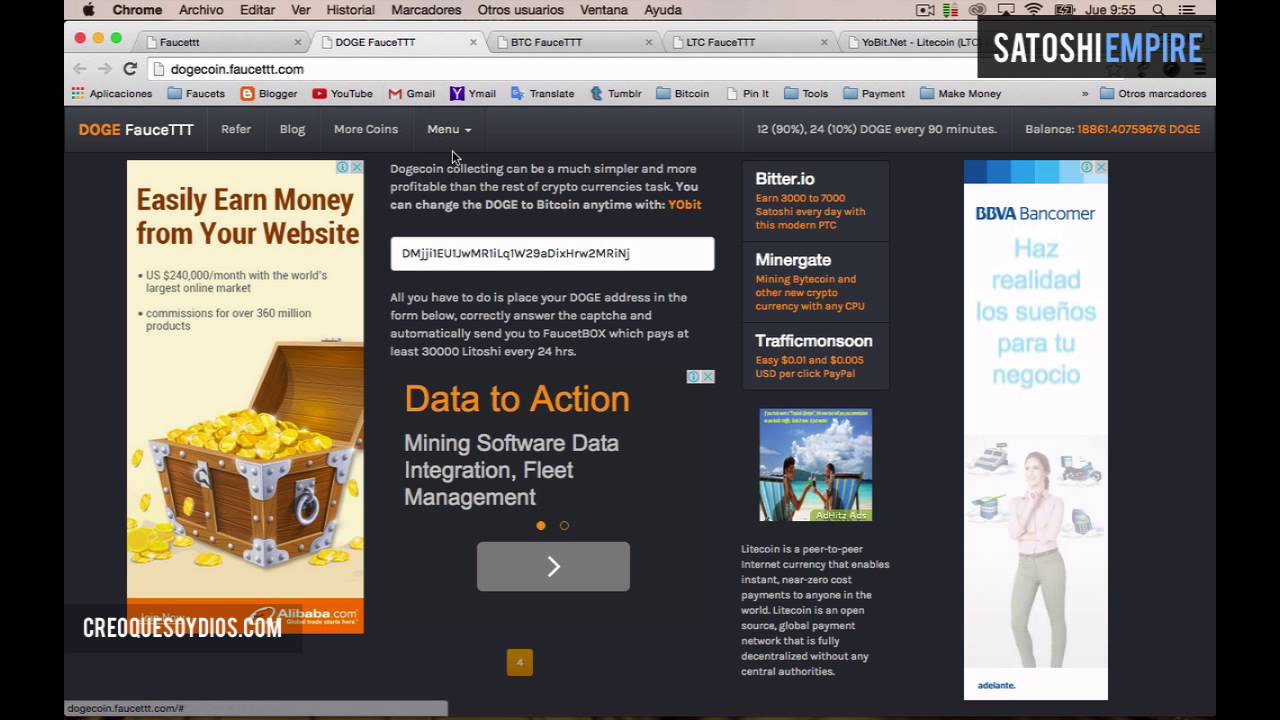Open the Faucets bookmark folder
Image resolution: width=1280 pixels, height=720 pixels.
pyautogui.click(x=196, y=93)
